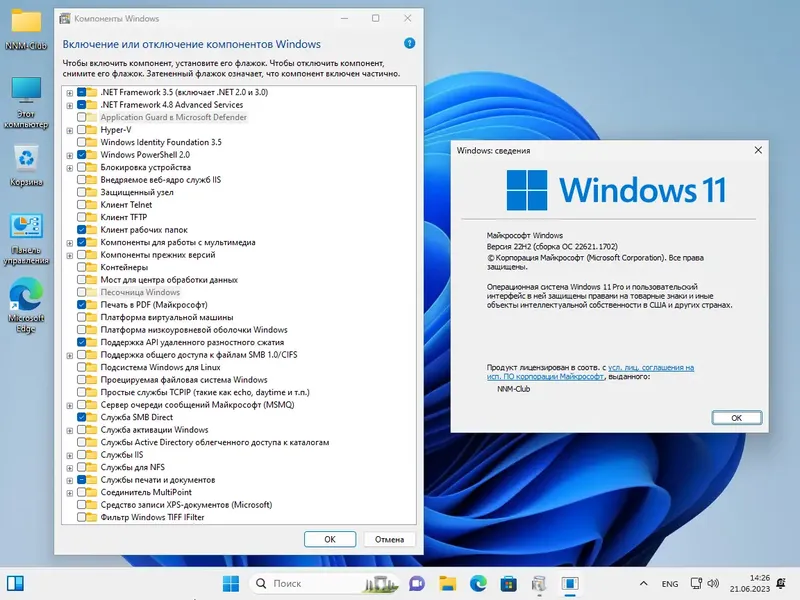
Task: Launch the Microsoft Edge desktop shortcut
Action: pyautogui.click(x=26, y=306)
